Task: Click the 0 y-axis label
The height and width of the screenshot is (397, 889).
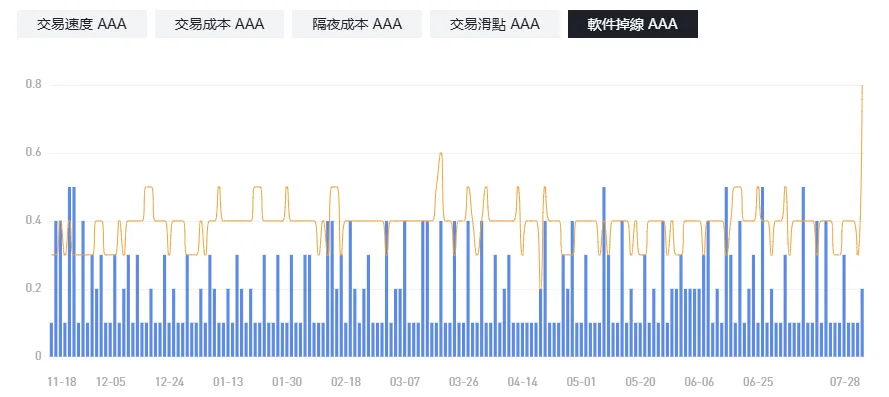Action: 38,356
